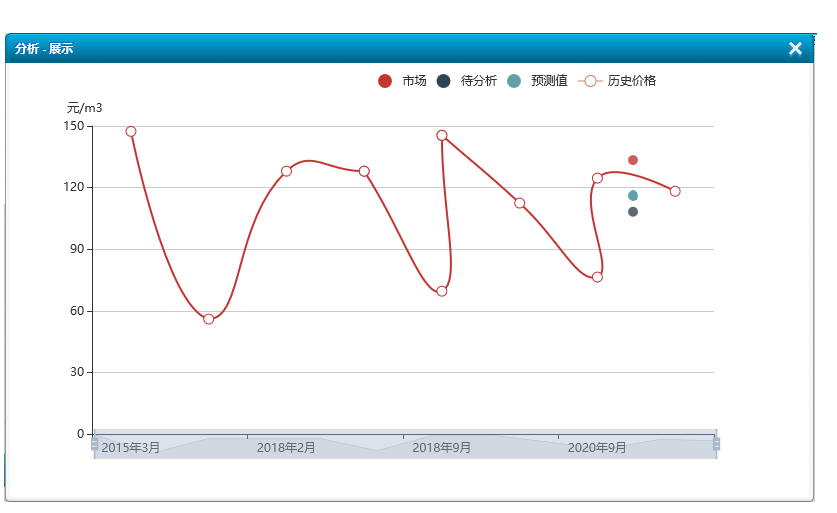Click the 2015年3月 label in zoom bar
837x513 pixels.
131,448
